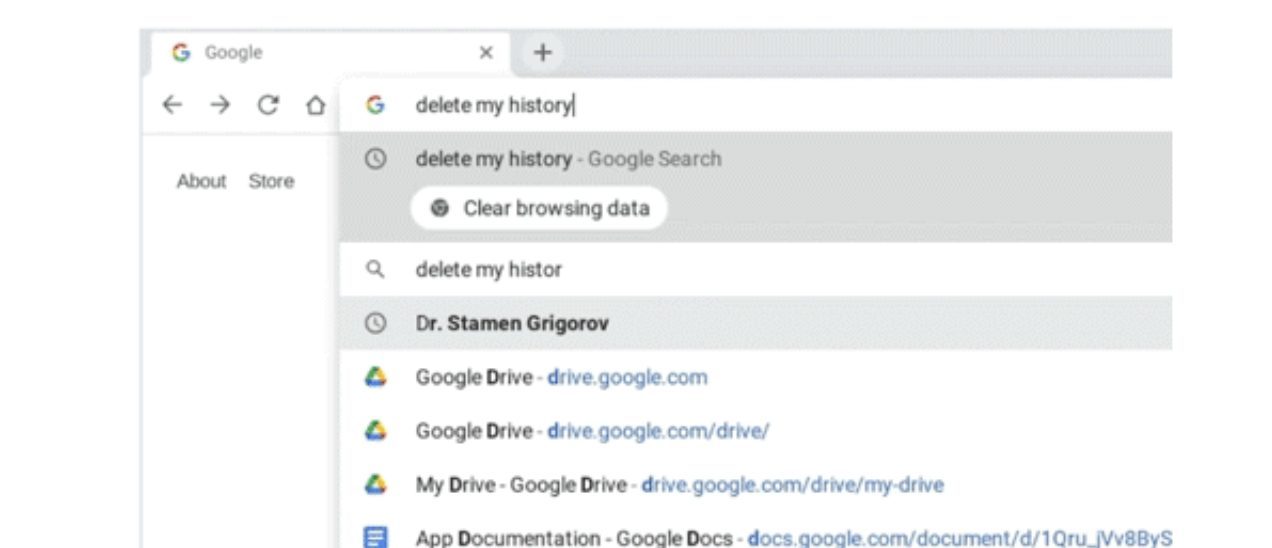Open App Documentation Google Docs suggestion

(x=790, y=538)
